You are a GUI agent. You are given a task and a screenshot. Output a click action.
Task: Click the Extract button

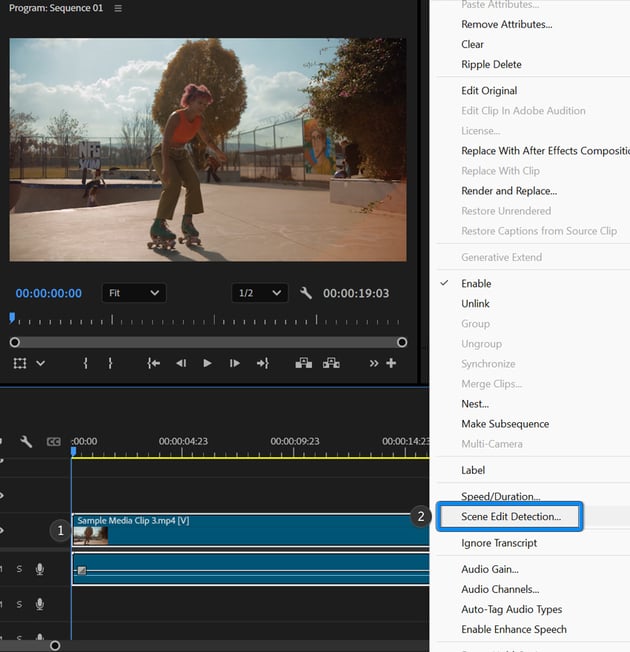pyautogui.click(x=331, y=363)
